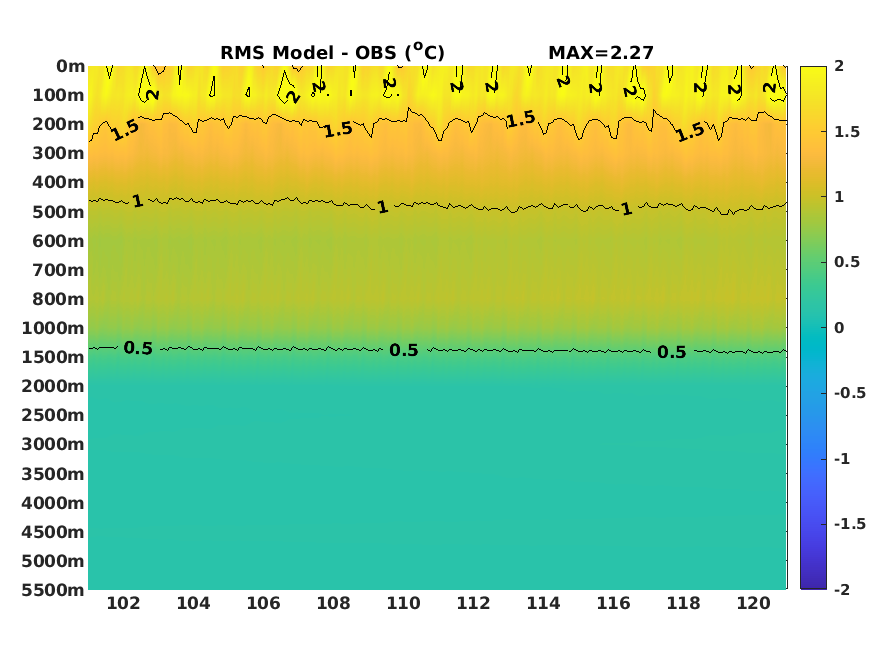Select the '200m' depth tick label
Screen dimensions: 875x656
58,124
